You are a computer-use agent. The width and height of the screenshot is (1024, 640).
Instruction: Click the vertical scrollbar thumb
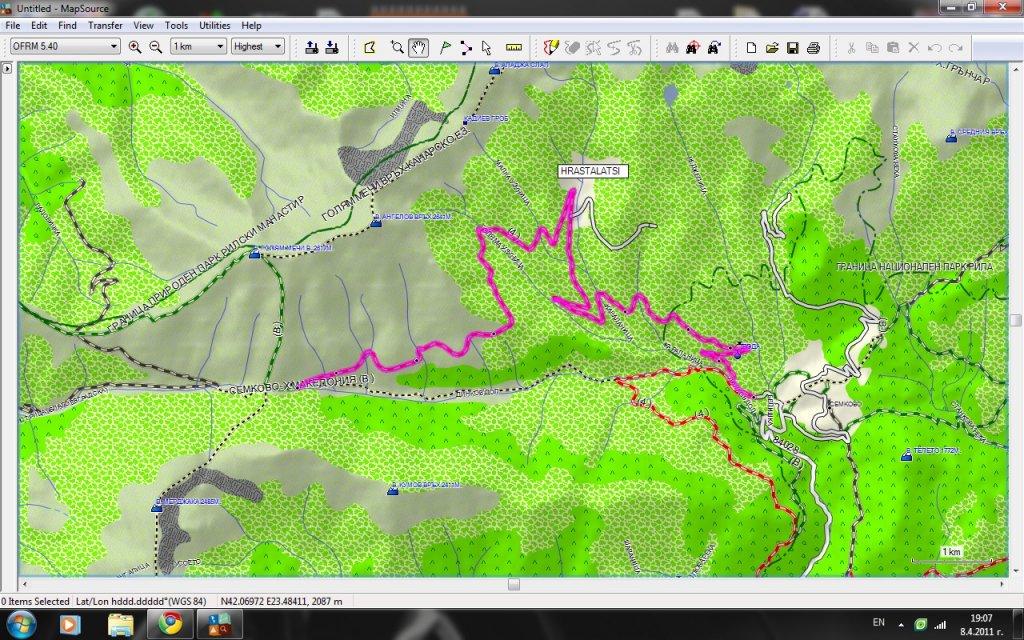click(x=1016, y=320)
